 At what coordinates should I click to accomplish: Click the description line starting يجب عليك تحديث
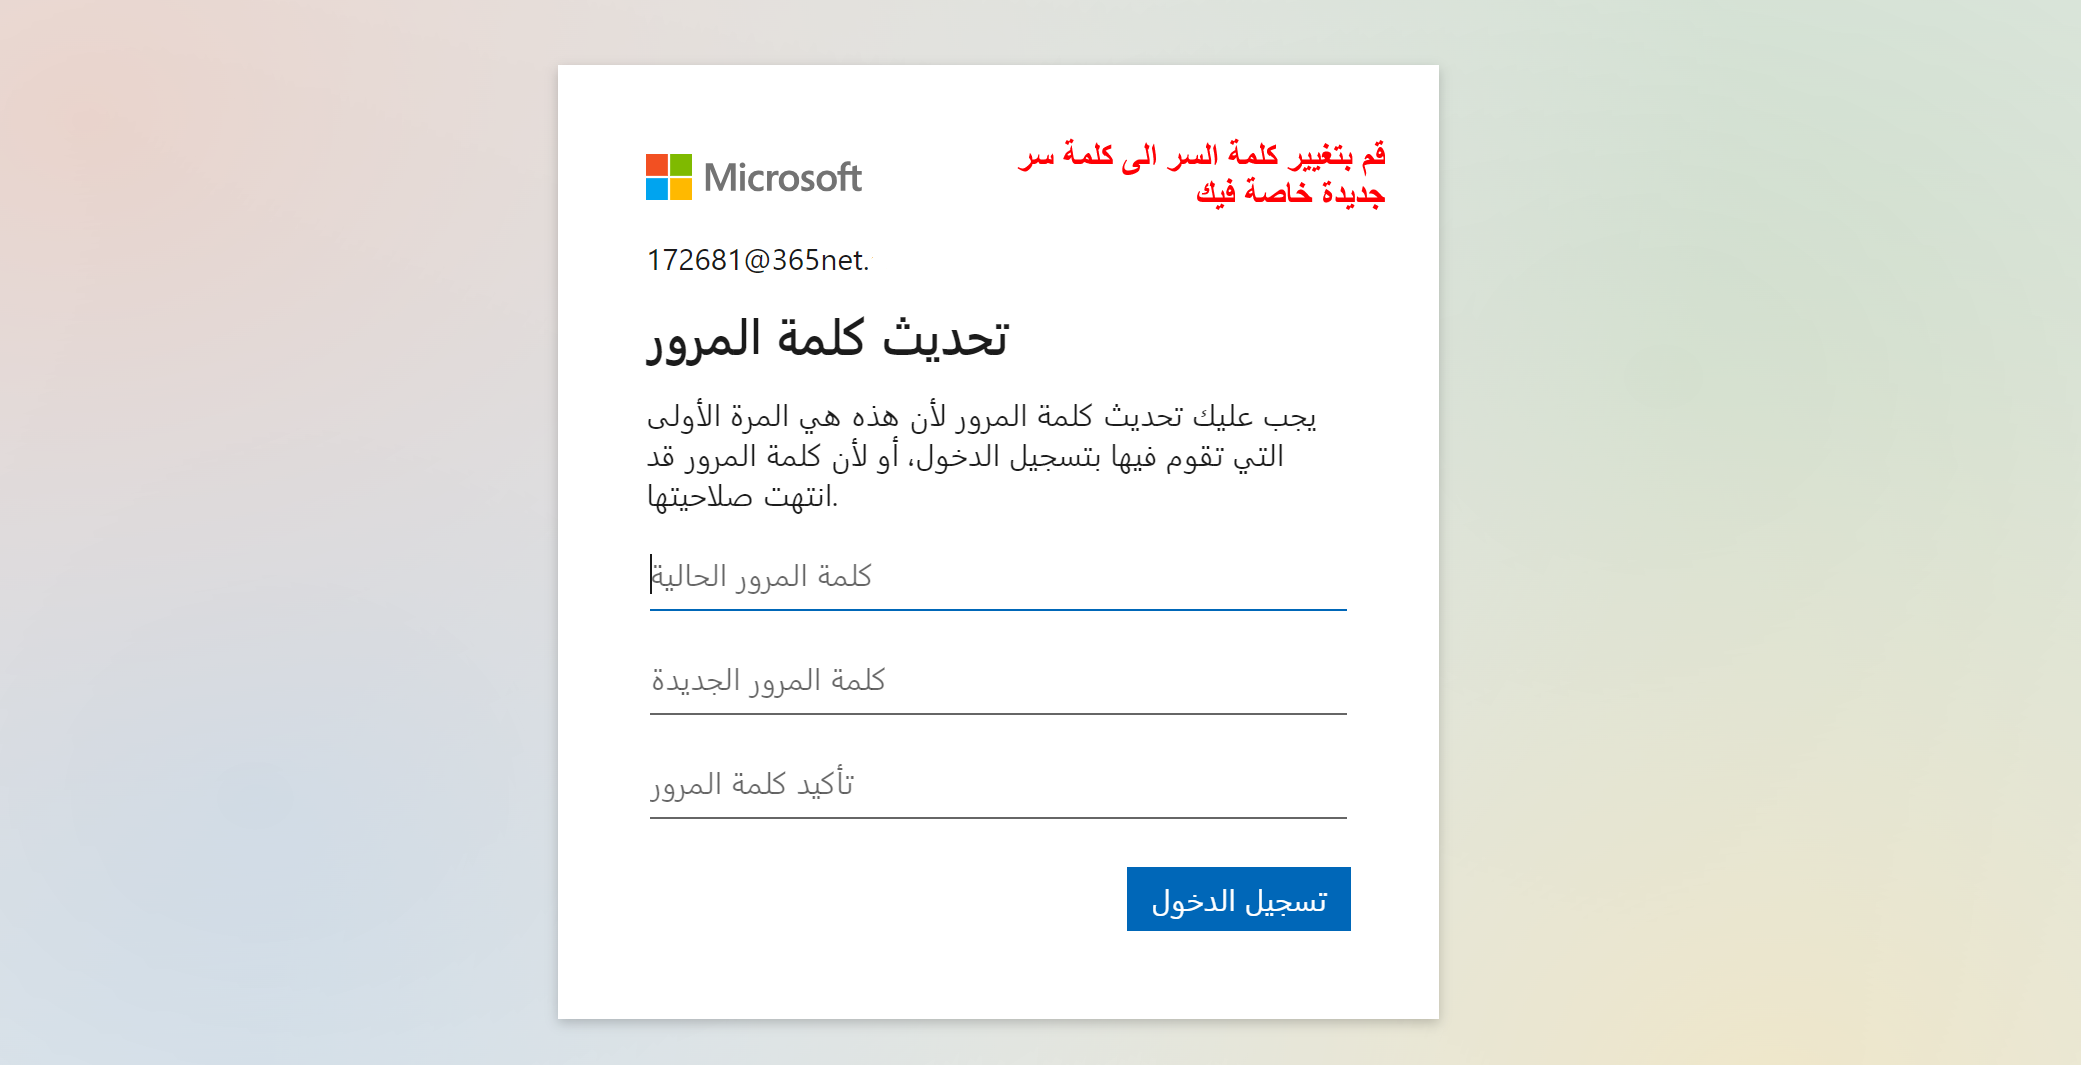981,416
